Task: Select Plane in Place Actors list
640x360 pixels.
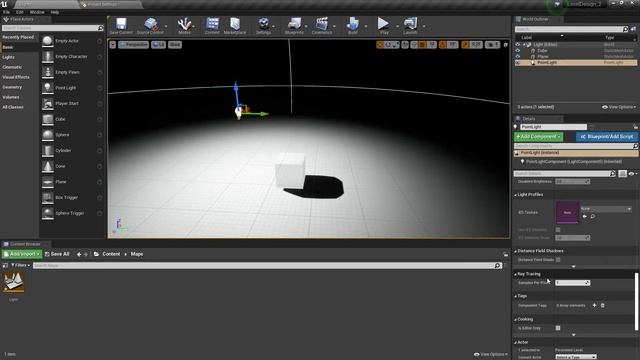Action: tap(72, 182)
